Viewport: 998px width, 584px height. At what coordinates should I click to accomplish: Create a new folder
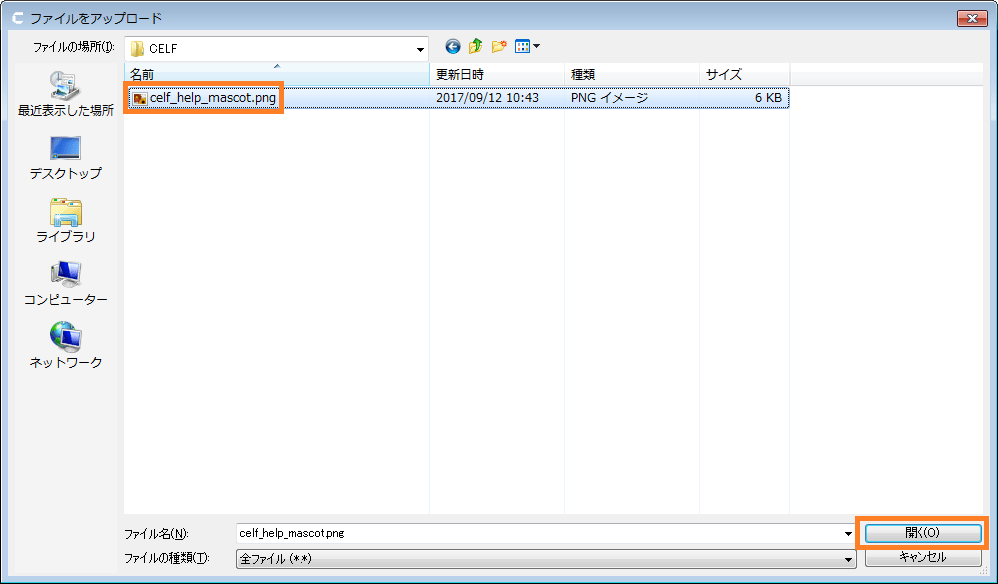coord(498,47)
